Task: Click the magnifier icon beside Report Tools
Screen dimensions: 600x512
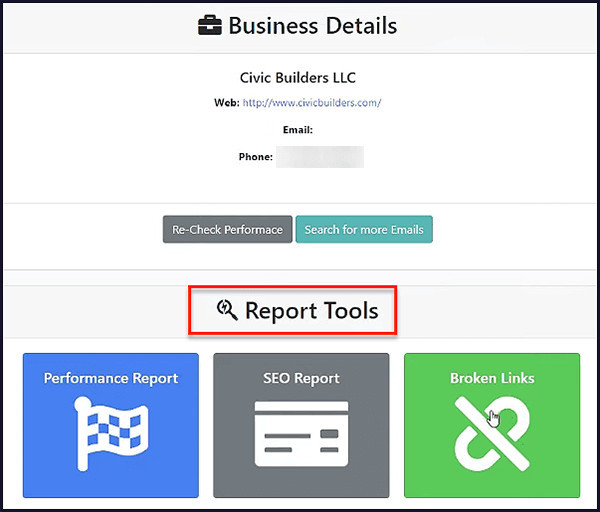Action: pos(227,310)
